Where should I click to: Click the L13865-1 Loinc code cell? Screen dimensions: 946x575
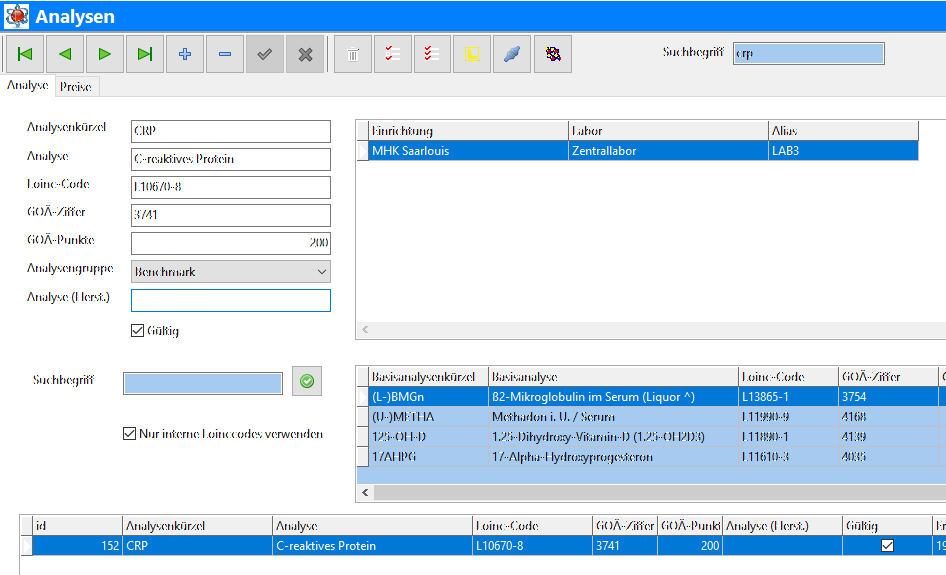[788, 397]
